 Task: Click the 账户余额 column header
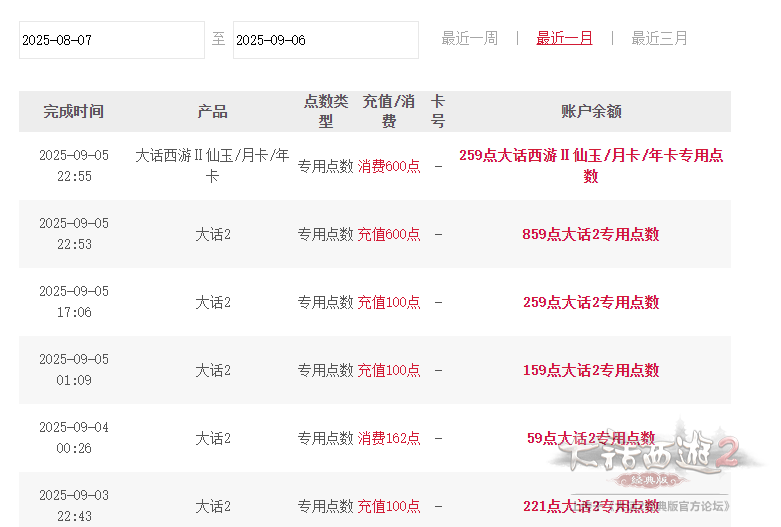click(591, 111)
